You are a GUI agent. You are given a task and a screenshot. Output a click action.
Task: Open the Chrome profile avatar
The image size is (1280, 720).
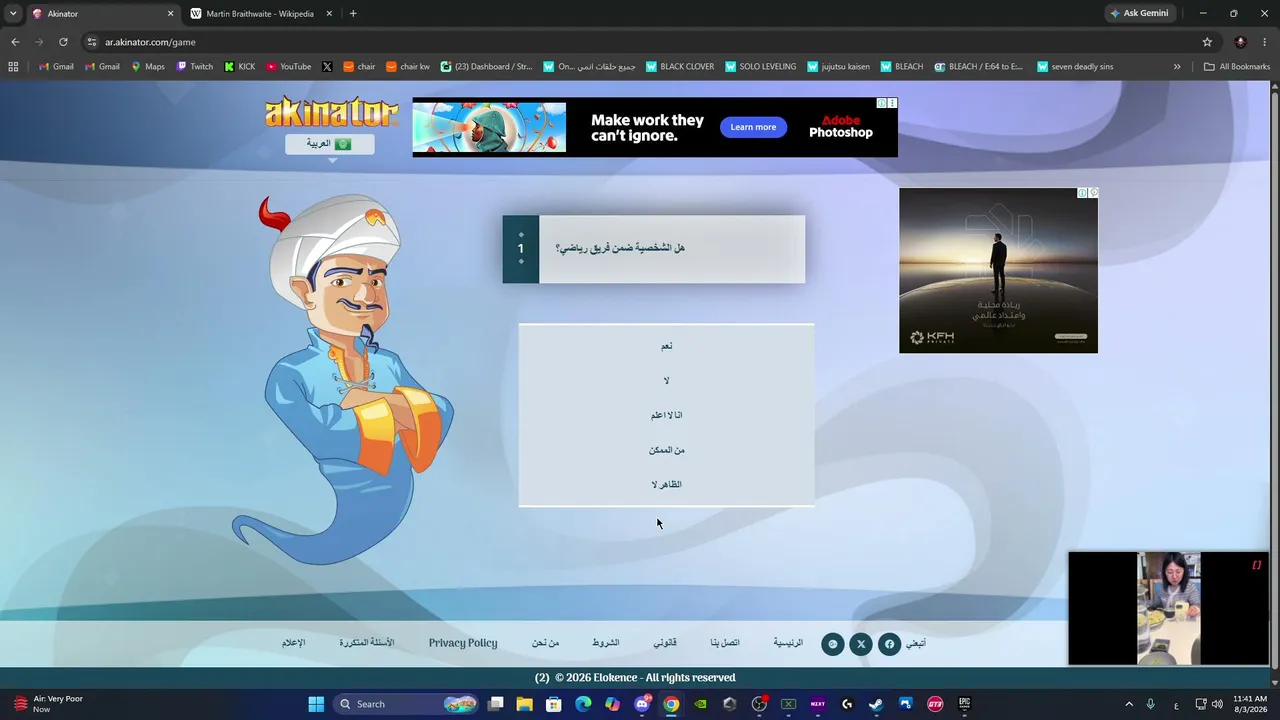[1240, 42]
